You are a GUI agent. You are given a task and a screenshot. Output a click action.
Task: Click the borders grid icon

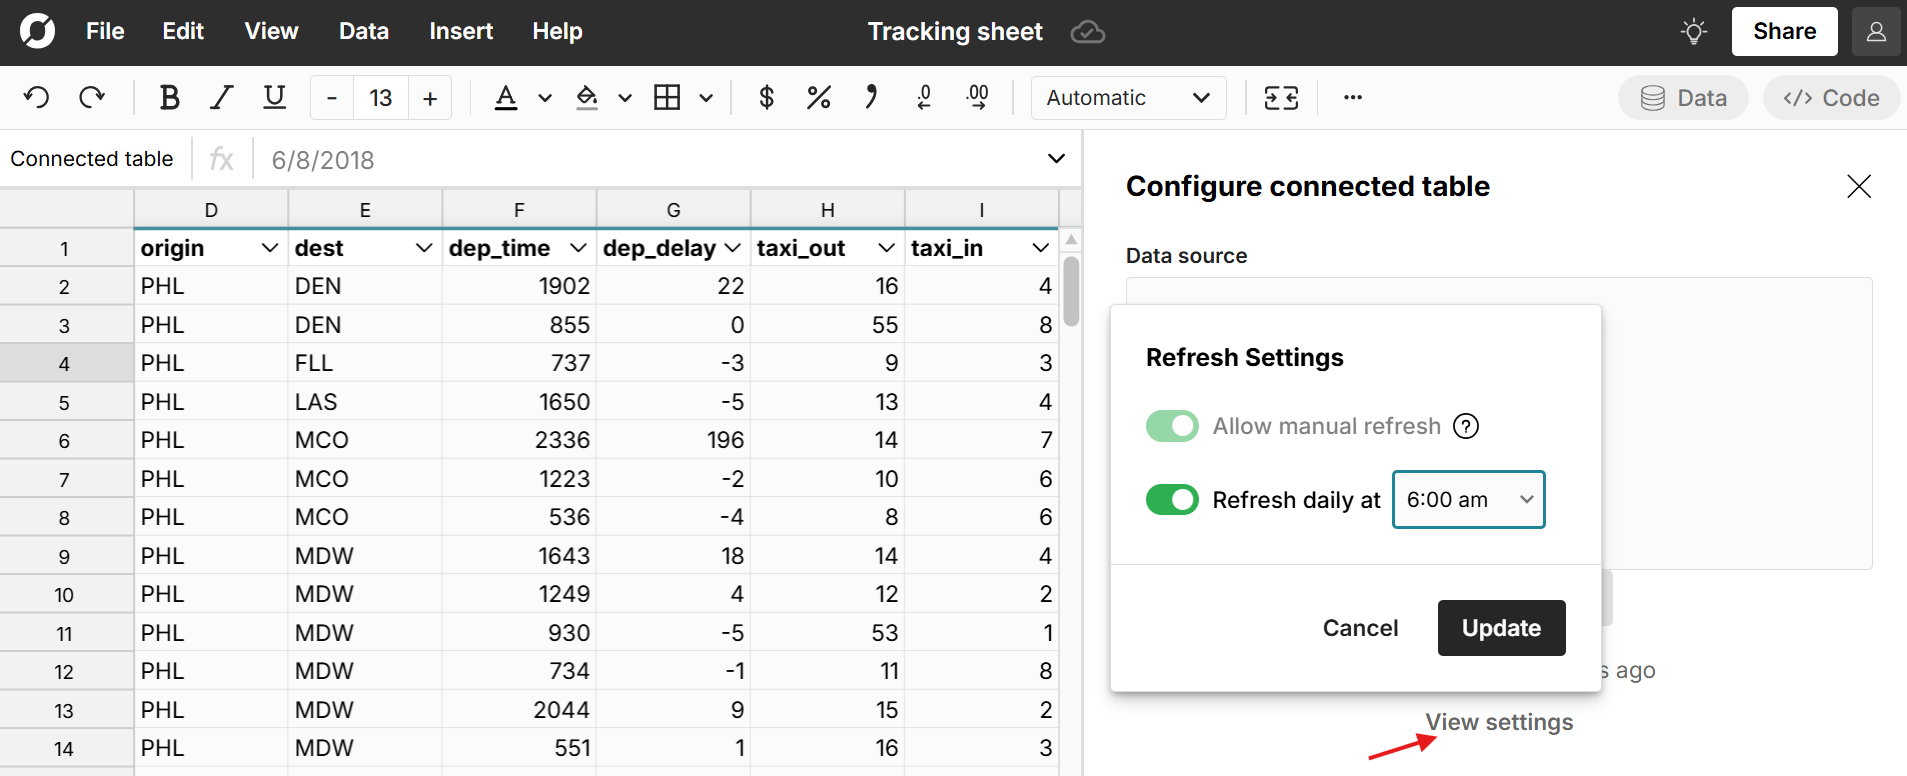[667, 98]
